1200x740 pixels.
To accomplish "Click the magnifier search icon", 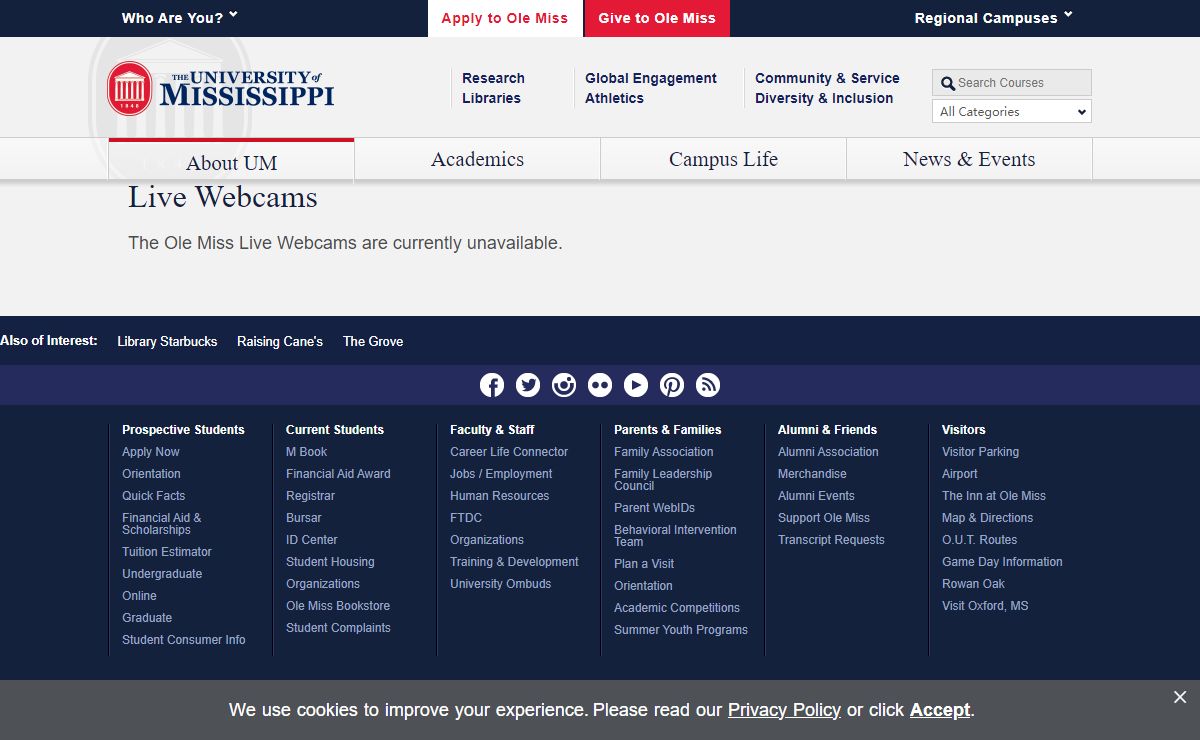I will click(948, 83).
